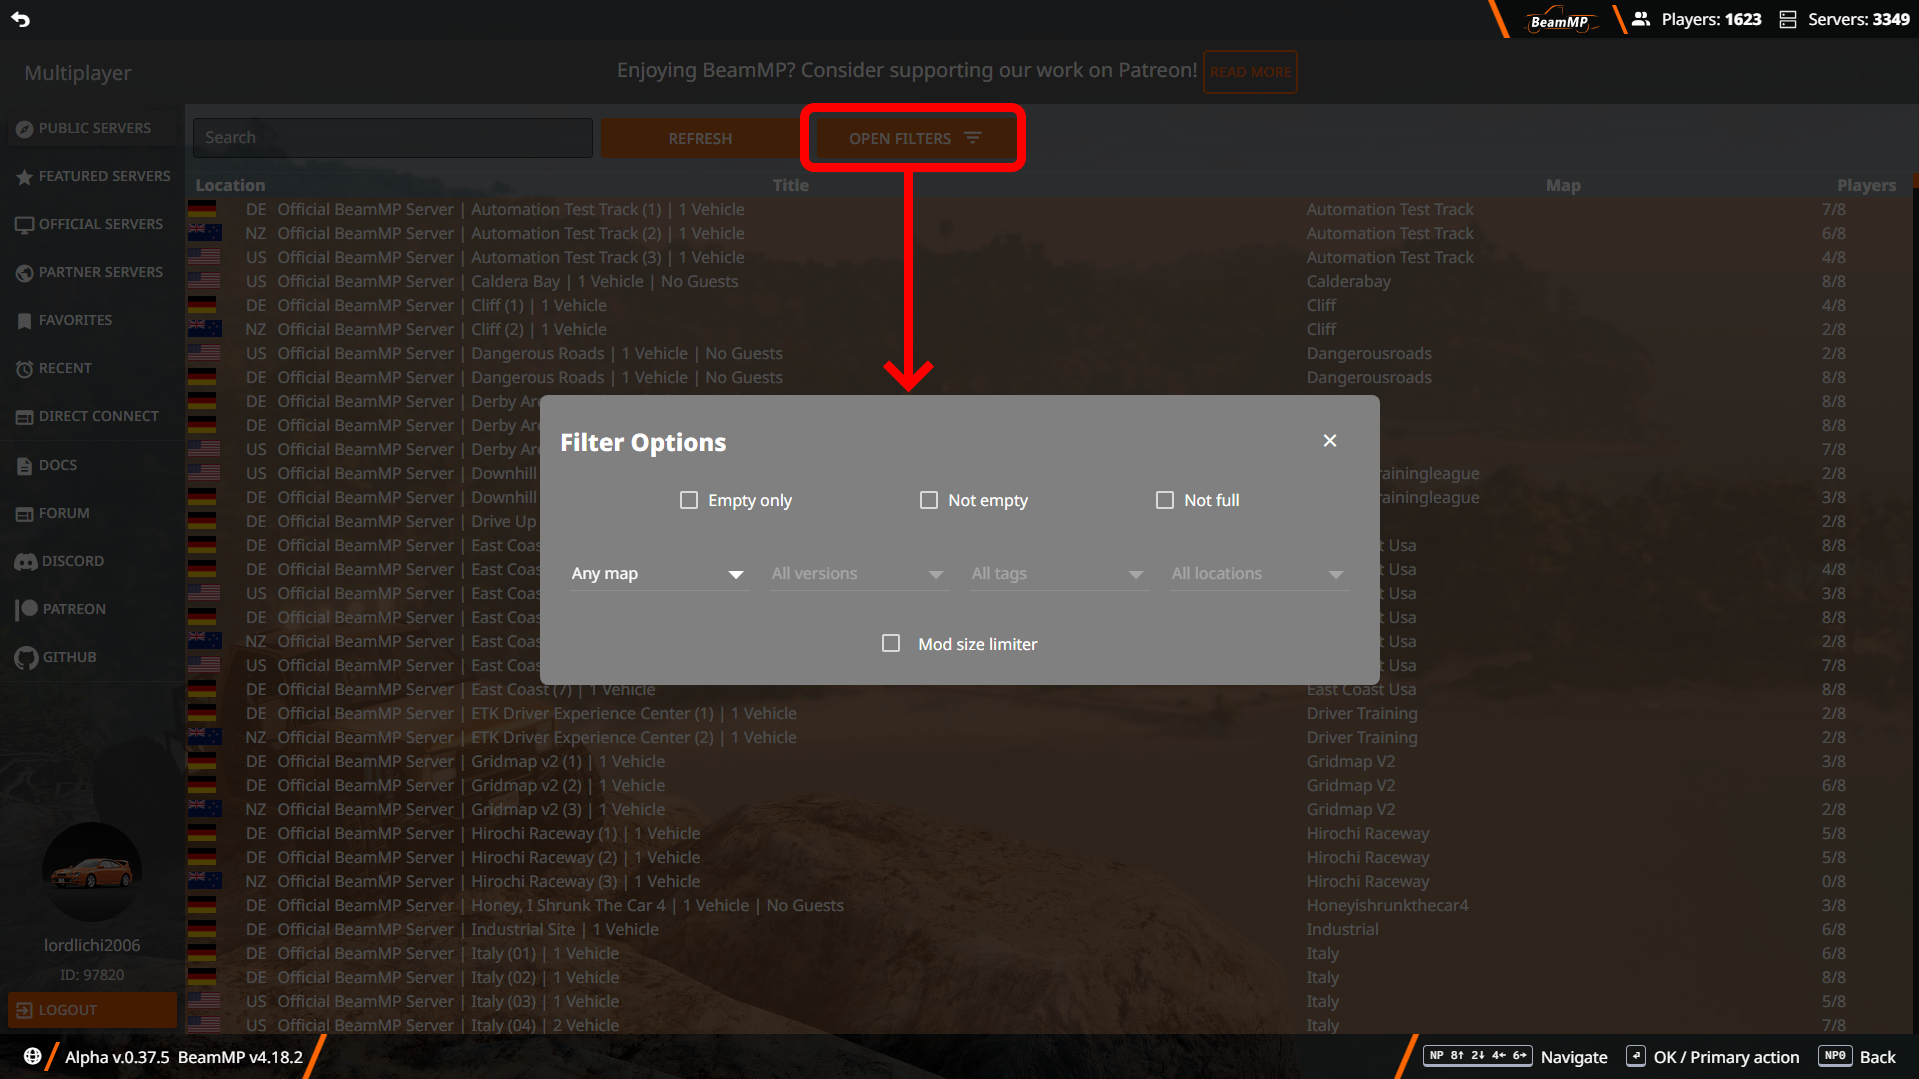This screenshot has width=1919, height=1079.
Task: Sort servers by the Map column header
Action: point(1563,186)
